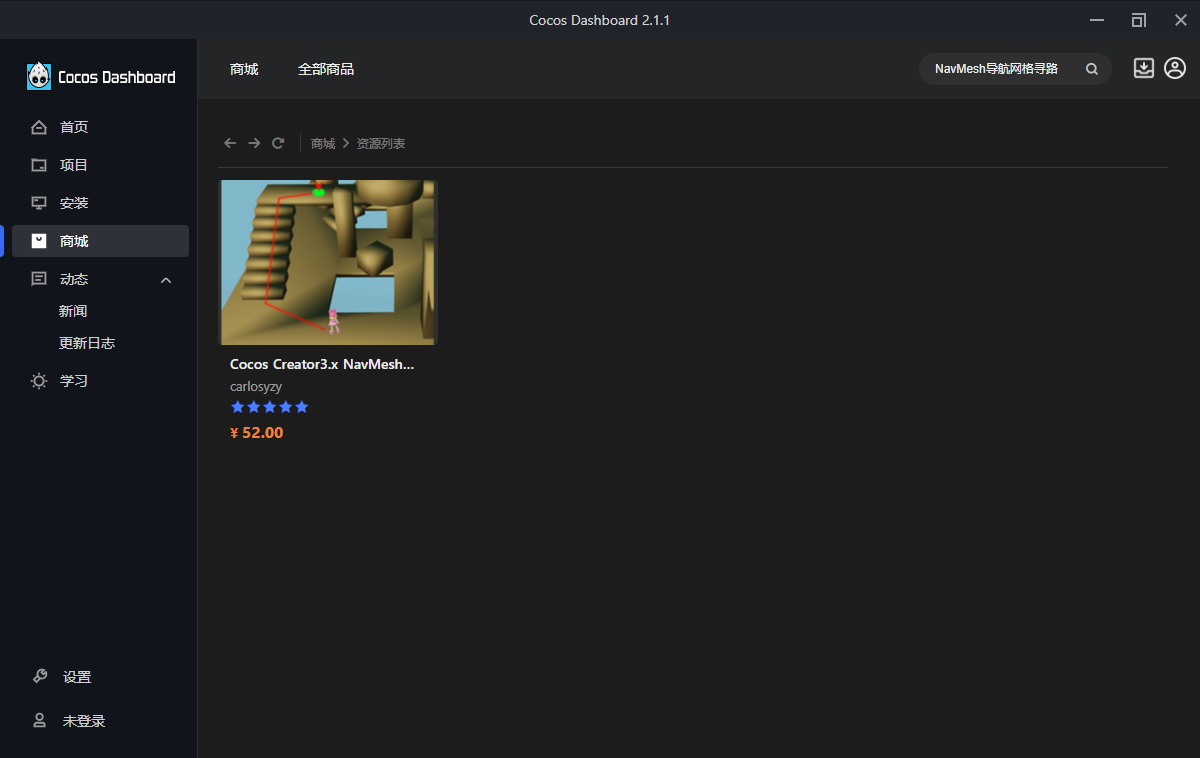
Task: Click the ¥ 52.00 price text
Action: [257, 433]
